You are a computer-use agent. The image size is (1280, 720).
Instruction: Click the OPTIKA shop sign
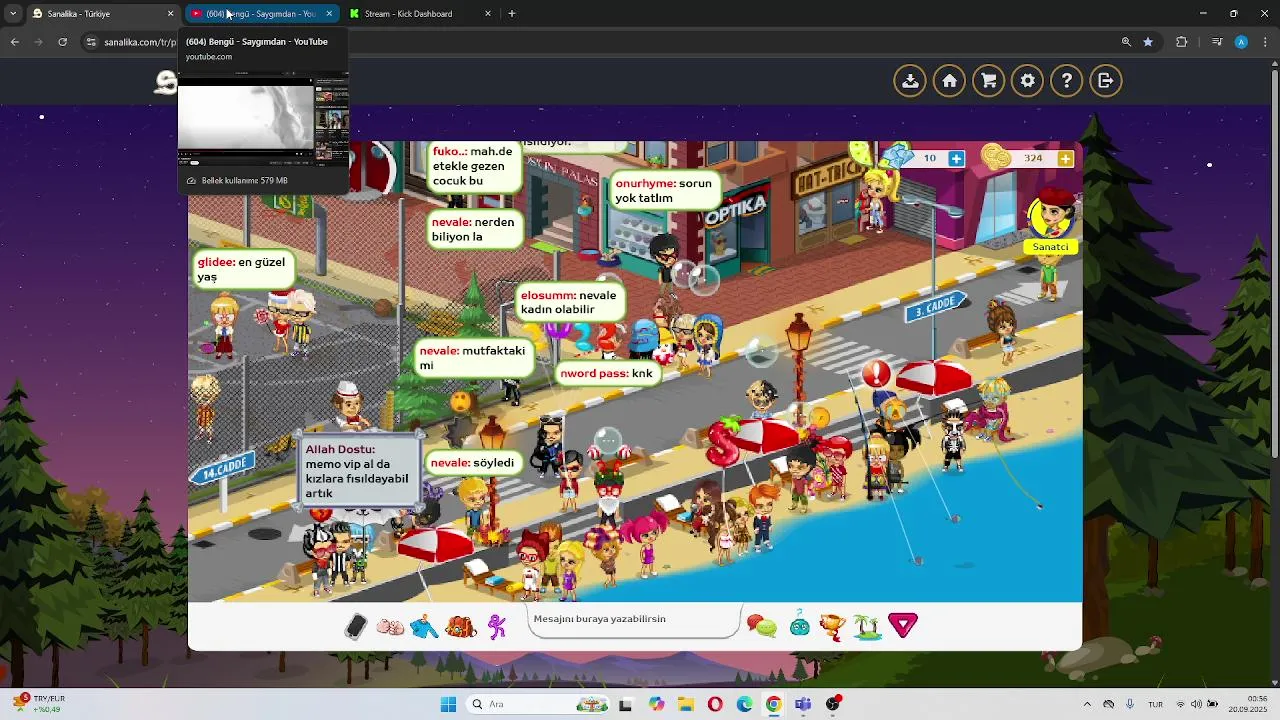(x=735, y=211)
